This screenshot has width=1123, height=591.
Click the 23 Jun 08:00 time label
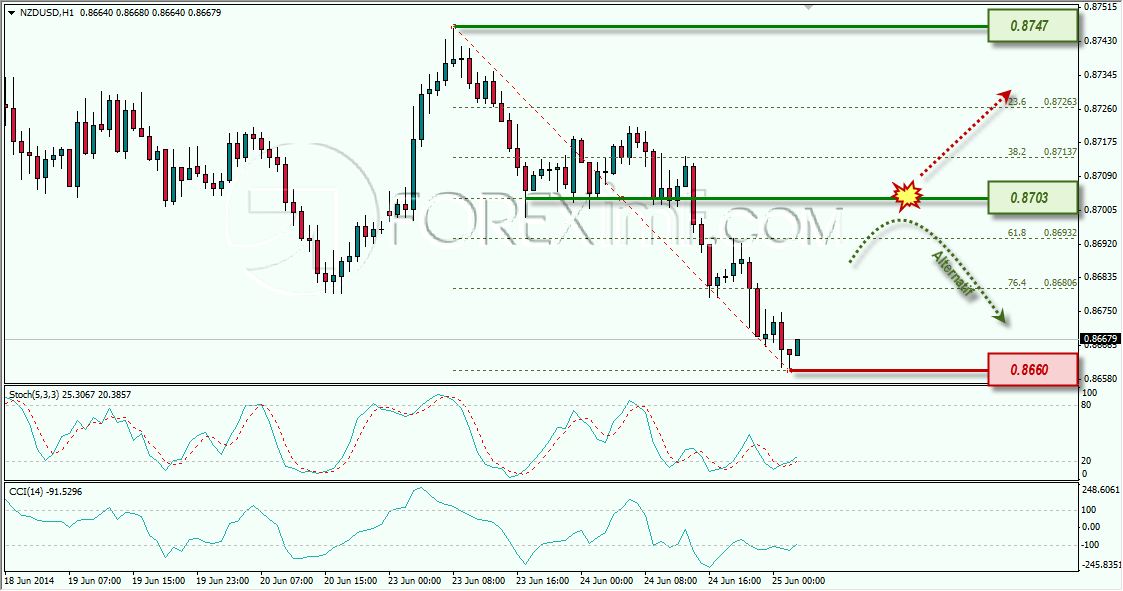point(478,581)
